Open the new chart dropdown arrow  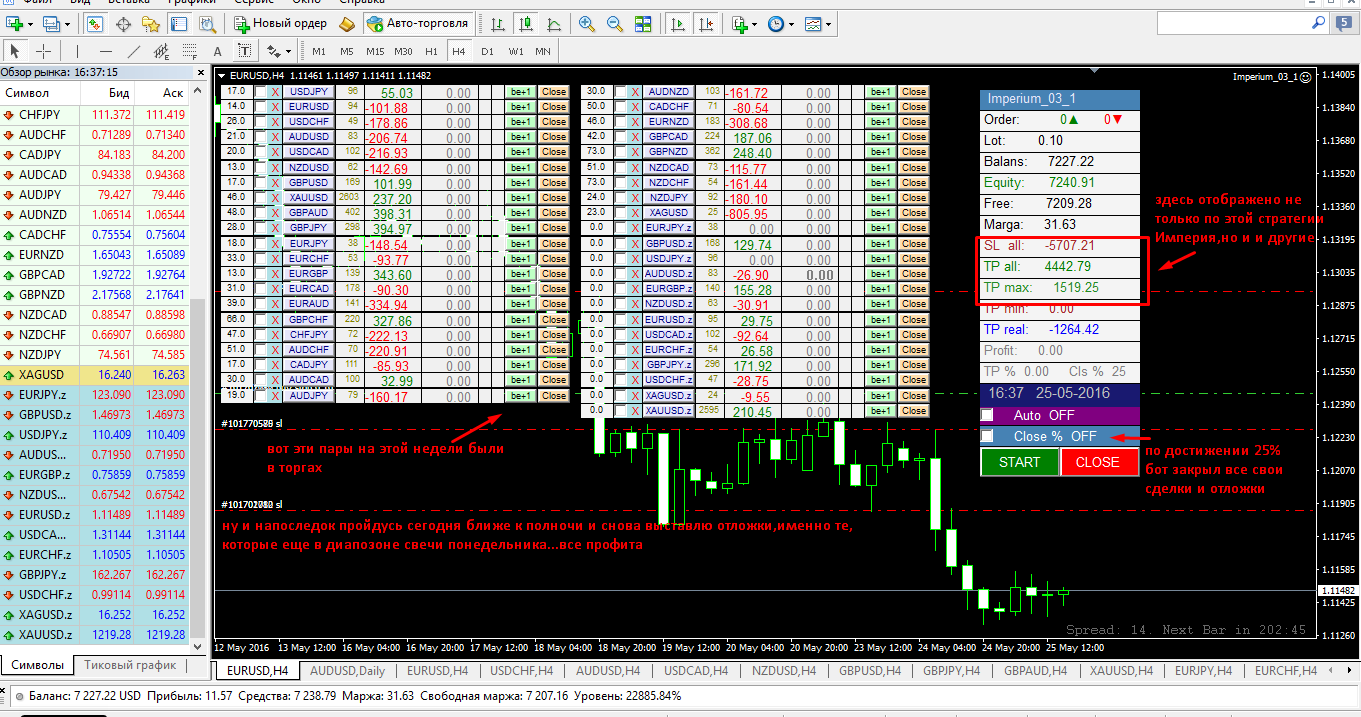point(31,22)
